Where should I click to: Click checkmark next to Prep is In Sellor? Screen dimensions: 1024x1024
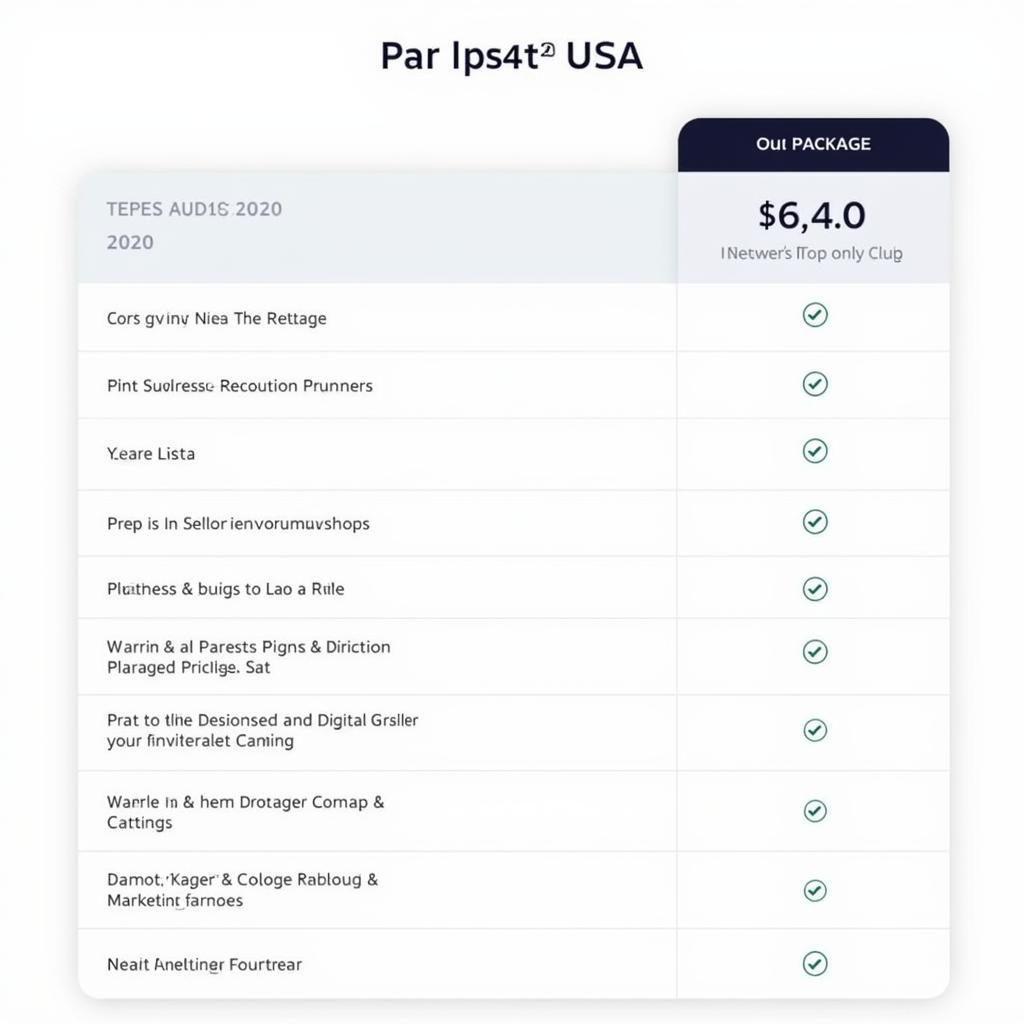pyautogui.click(x=814, y=521)
